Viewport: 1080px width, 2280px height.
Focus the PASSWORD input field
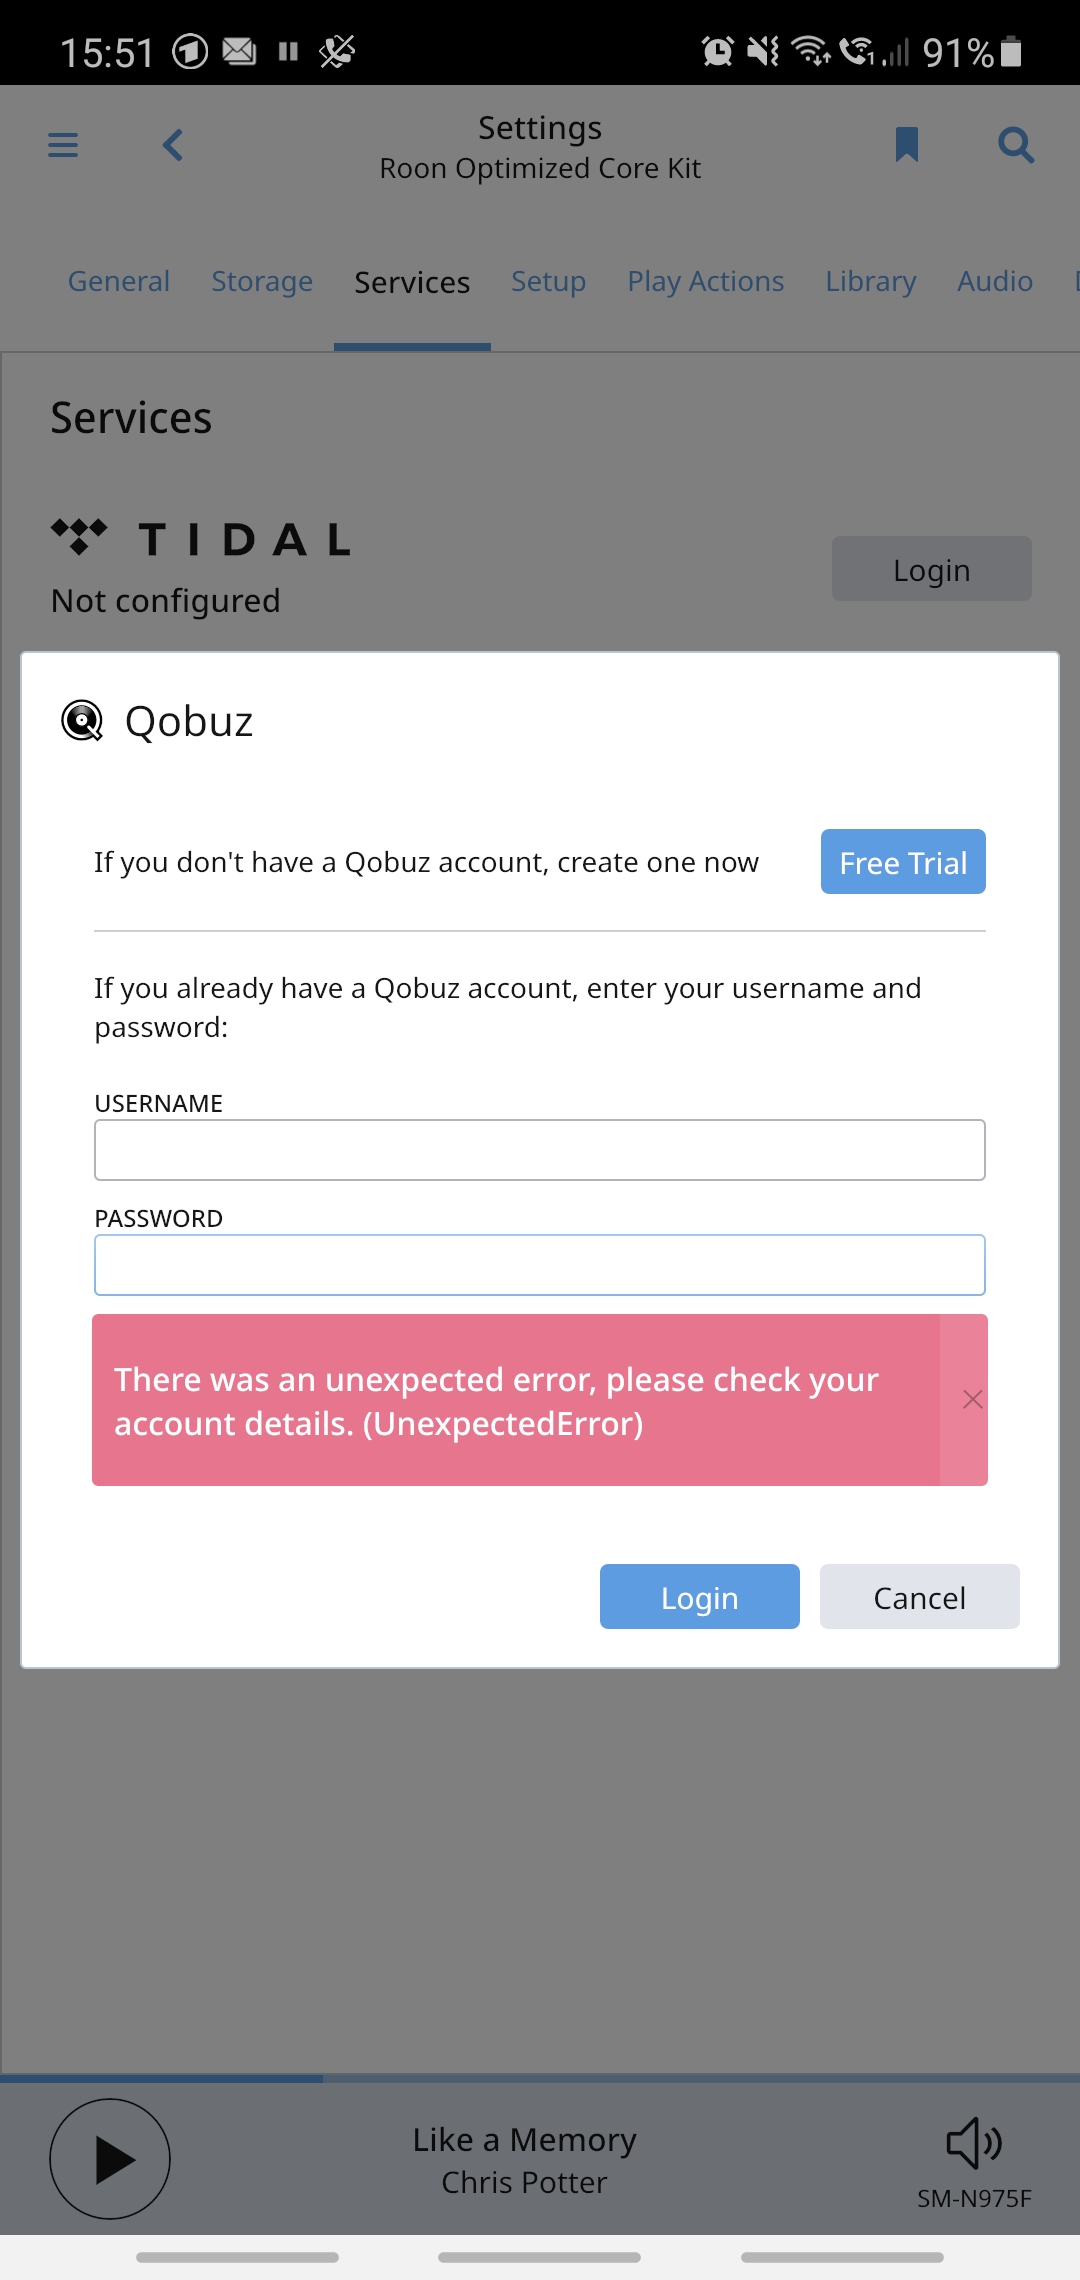point(540,1265)
